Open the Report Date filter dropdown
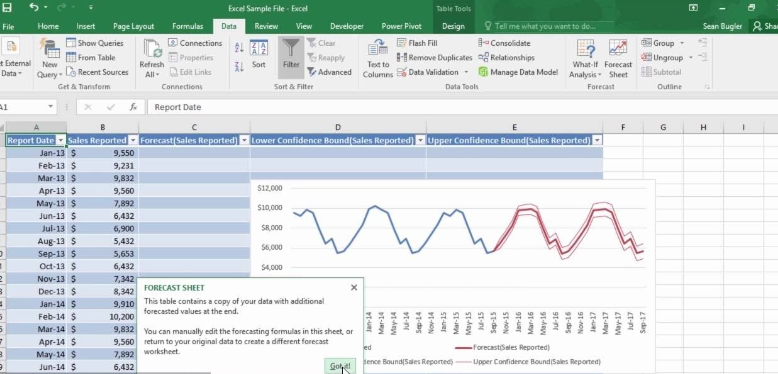 click(61, 140)
